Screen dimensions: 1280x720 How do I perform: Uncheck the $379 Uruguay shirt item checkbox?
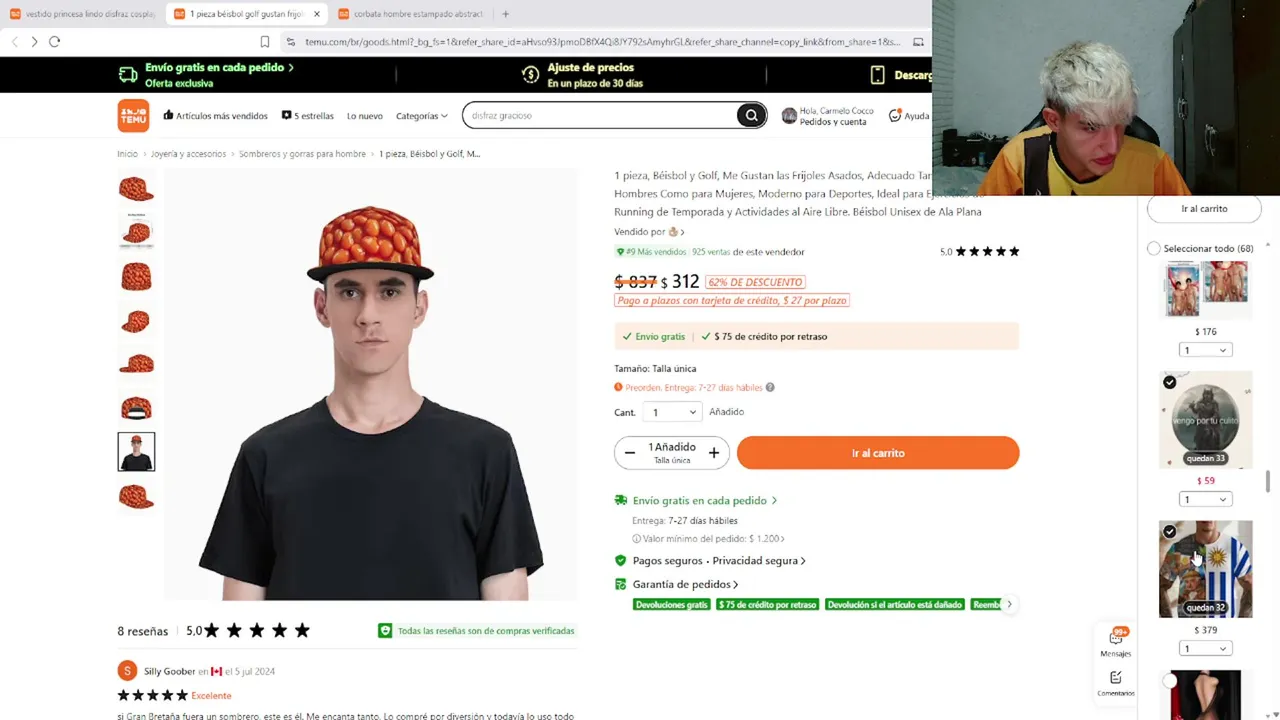pos(1169,531)
